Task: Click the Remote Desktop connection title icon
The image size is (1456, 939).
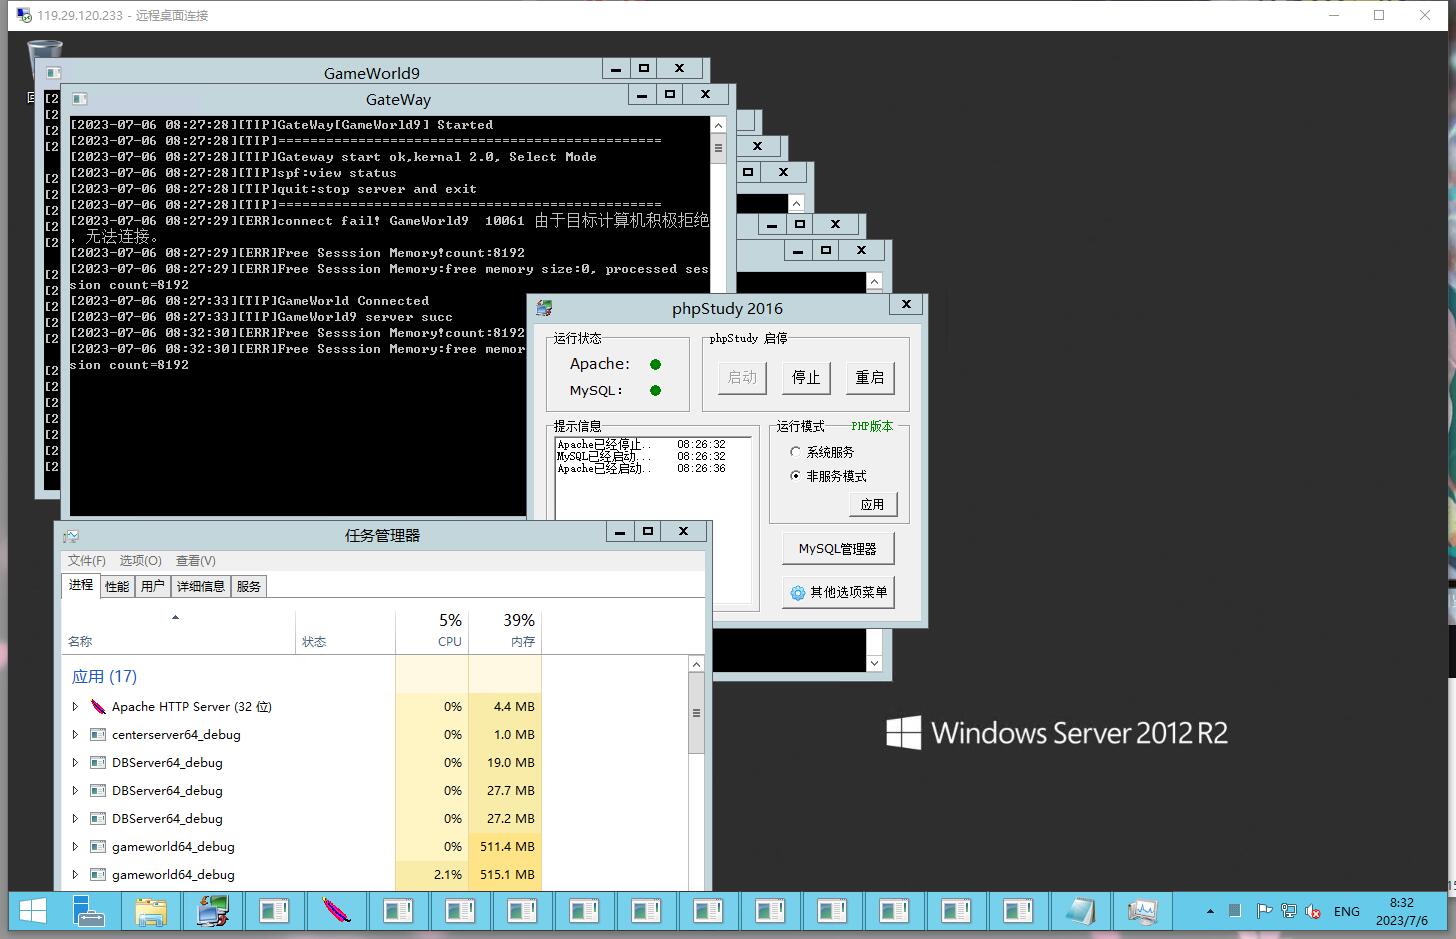Action: point(23,15)
